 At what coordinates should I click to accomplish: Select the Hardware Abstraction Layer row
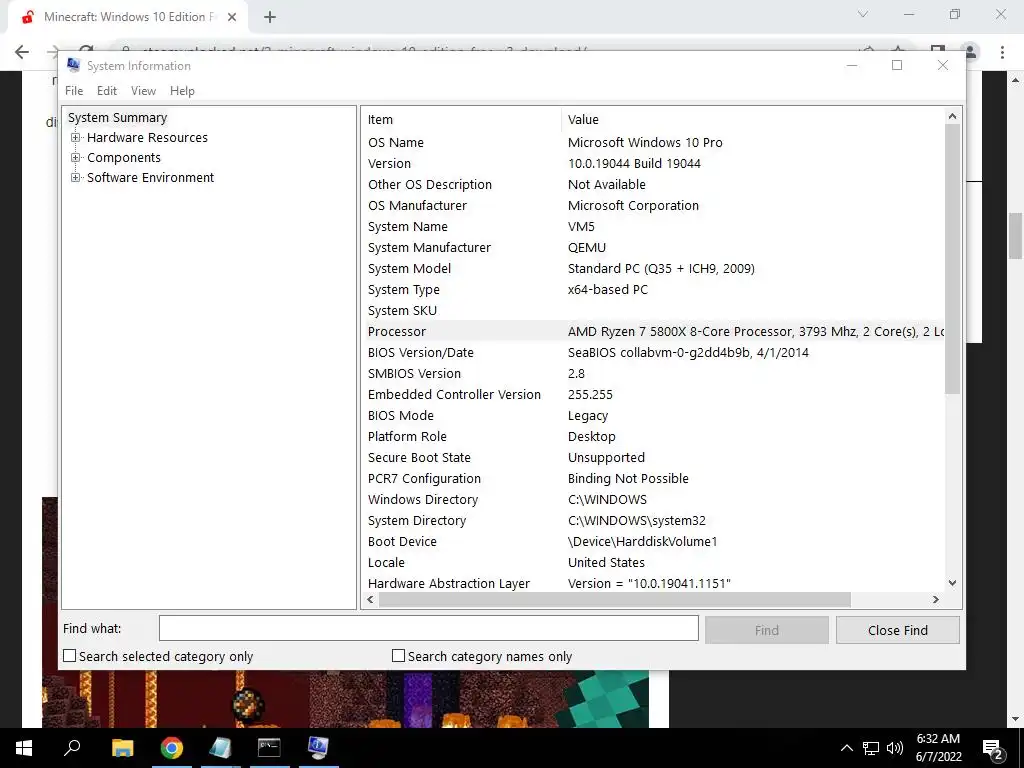pyautogui.click(x=653, y=583)
